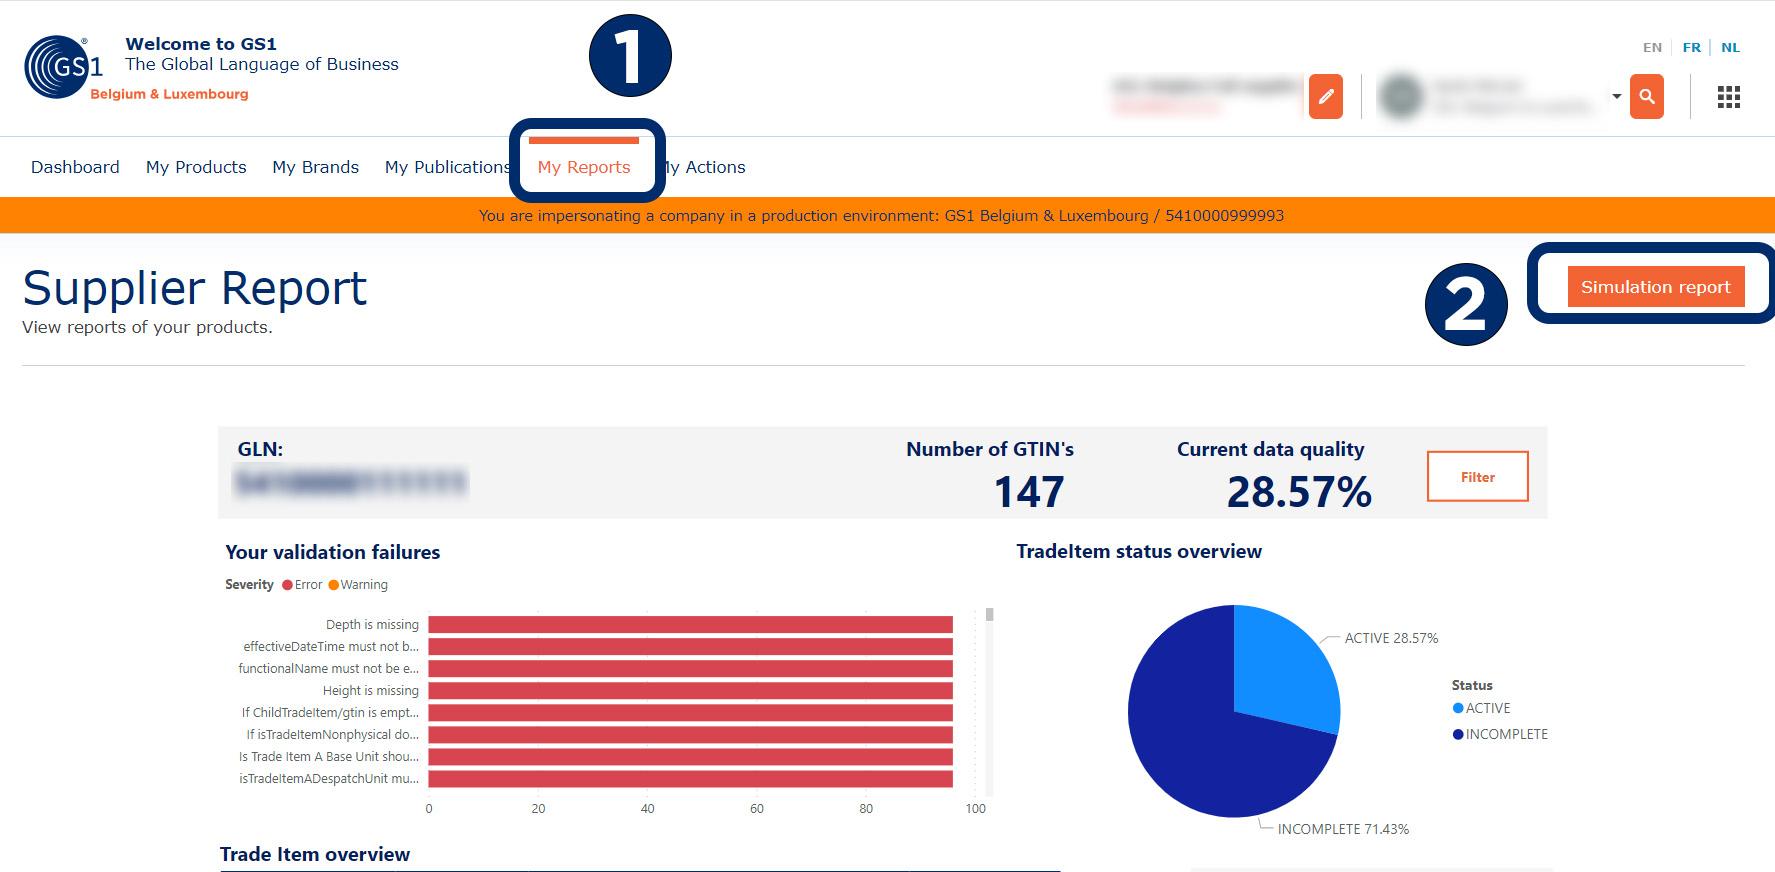
Task: Expand the user account dropdown arrow
Action: point(1616,97)
